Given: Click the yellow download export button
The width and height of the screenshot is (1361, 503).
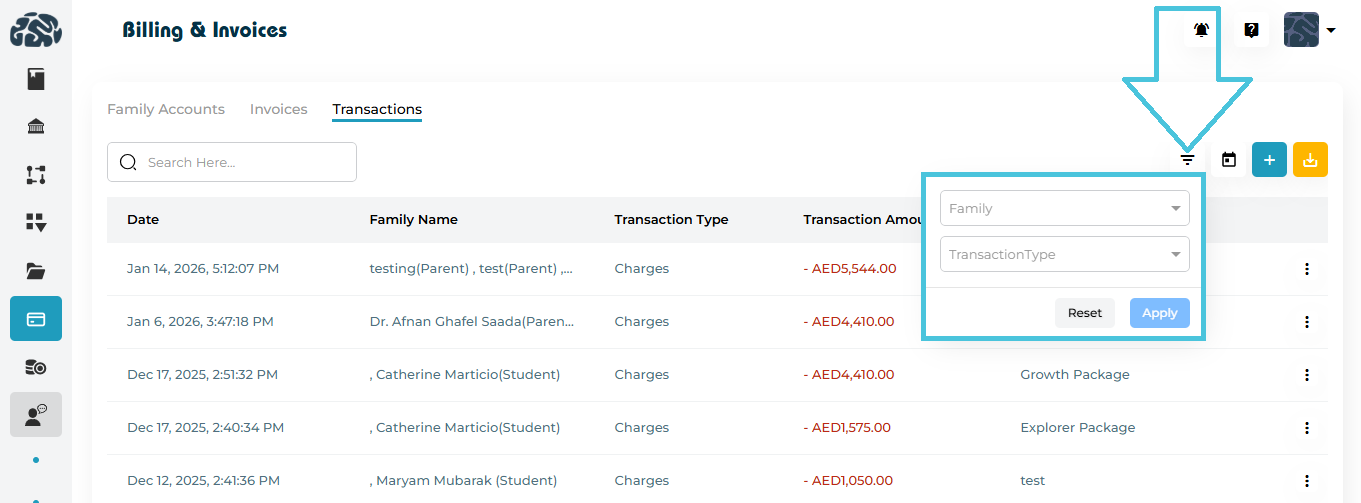Looking at the screenshot, I should pos(1310,159).
